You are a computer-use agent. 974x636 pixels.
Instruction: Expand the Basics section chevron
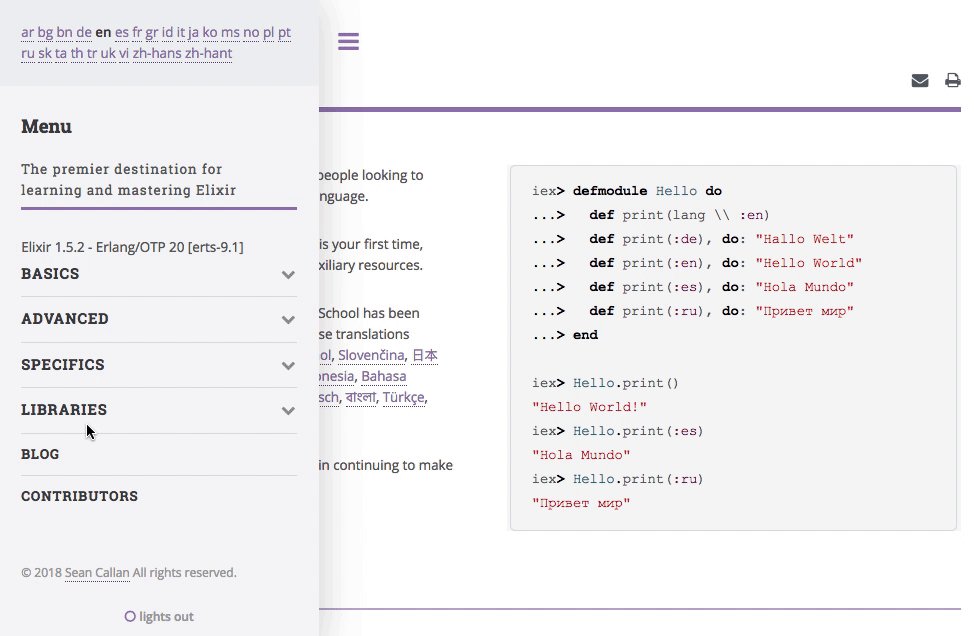tap(288, 275)
